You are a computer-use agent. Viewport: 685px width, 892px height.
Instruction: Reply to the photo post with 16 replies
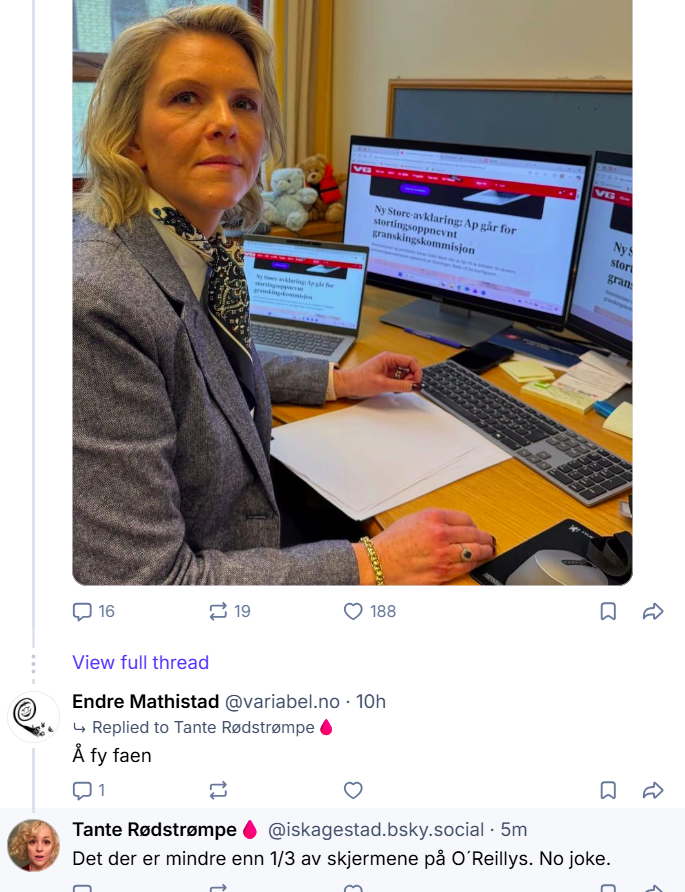pyautogui.click(x=83, y=611)
